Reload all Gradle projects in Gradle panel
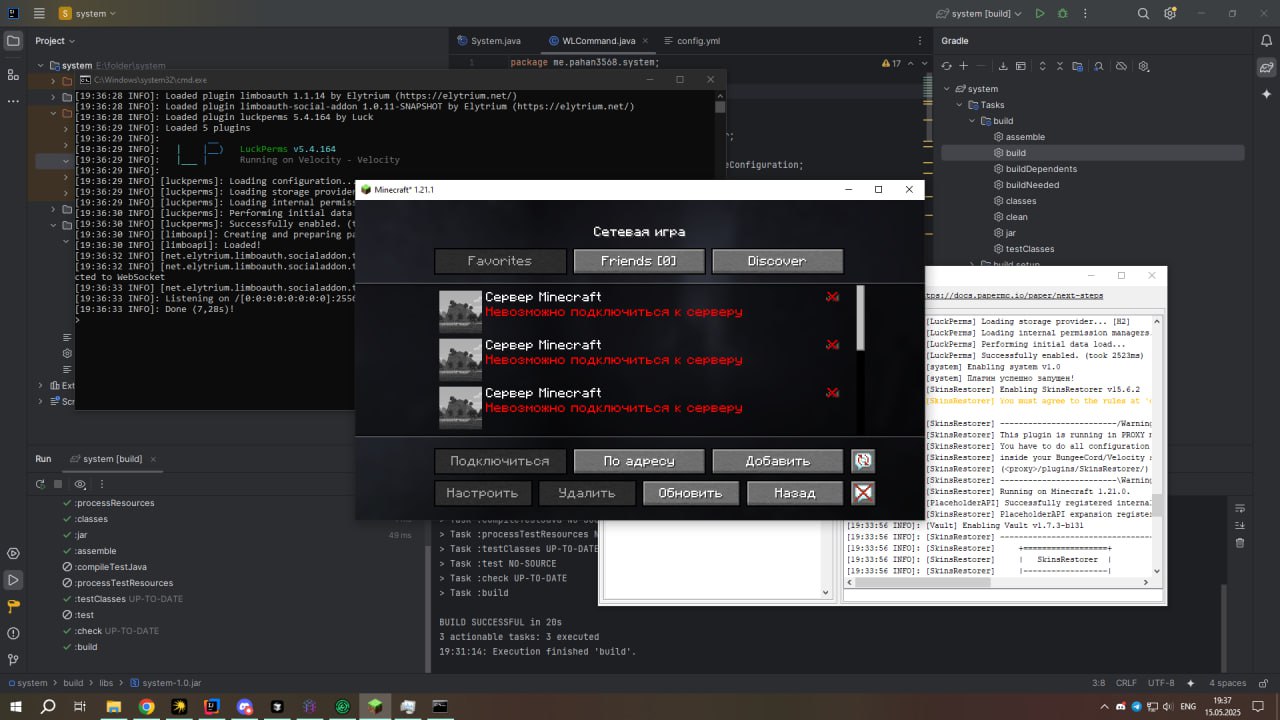1280x720 pixels. click(946, 66)
